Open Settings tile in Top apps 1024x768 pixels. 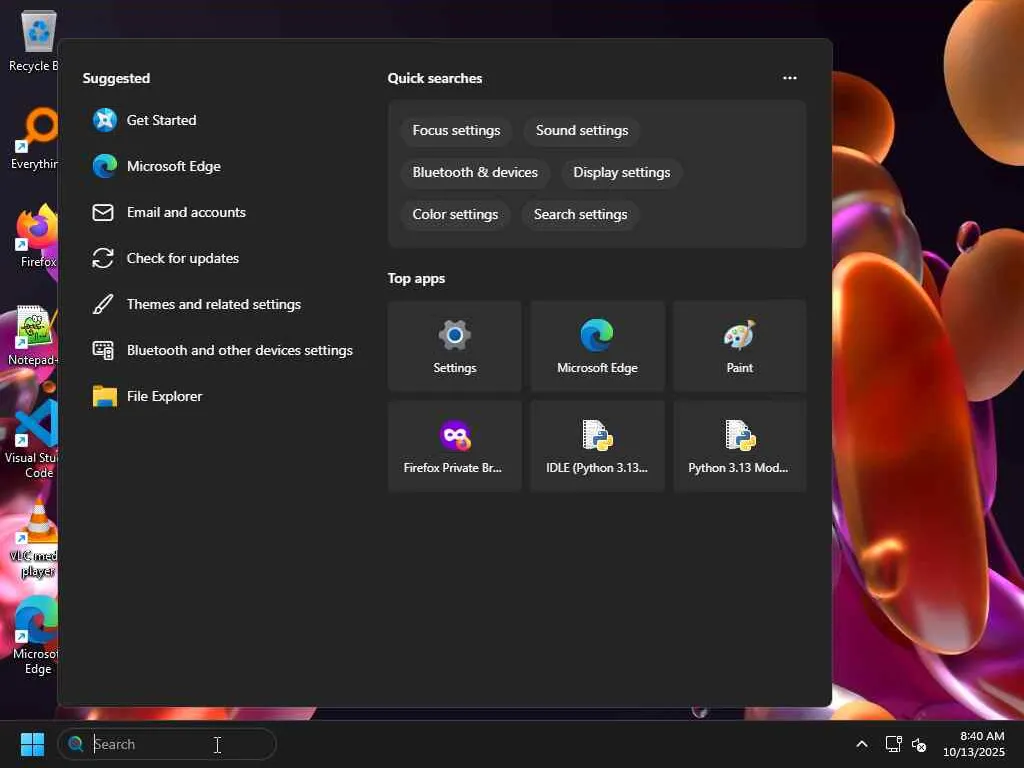tap(455, 346)
